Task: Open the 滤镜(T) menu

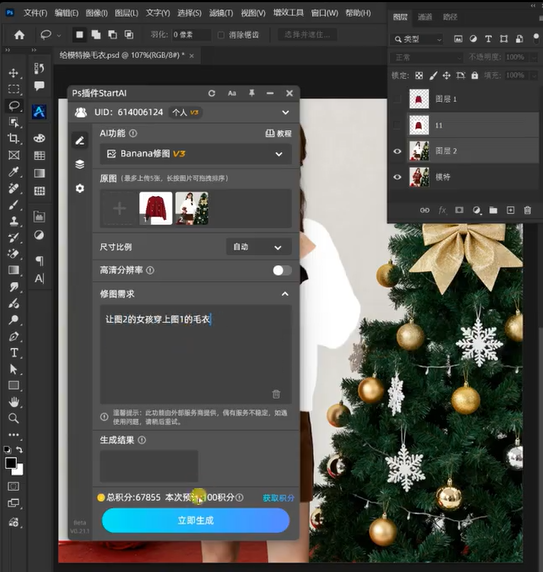Action: point(221,13)
